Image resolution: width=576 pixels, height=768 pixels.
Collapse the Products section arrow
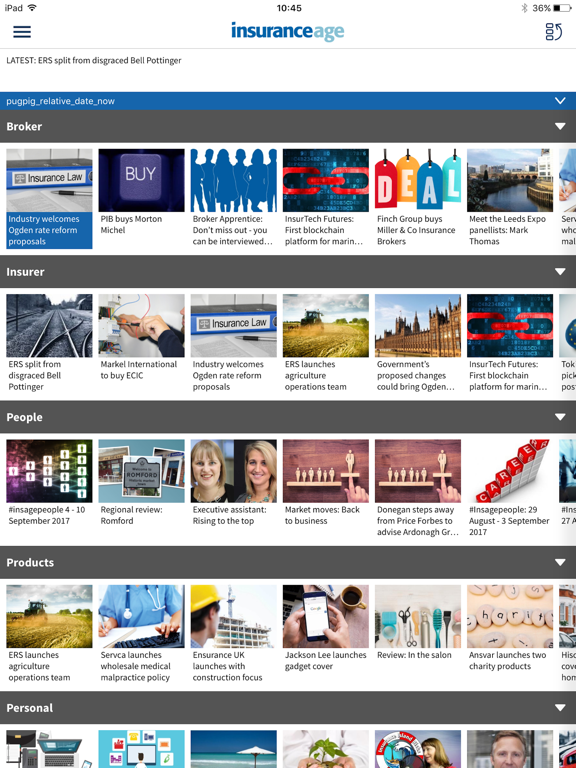[x=560, y=562]
